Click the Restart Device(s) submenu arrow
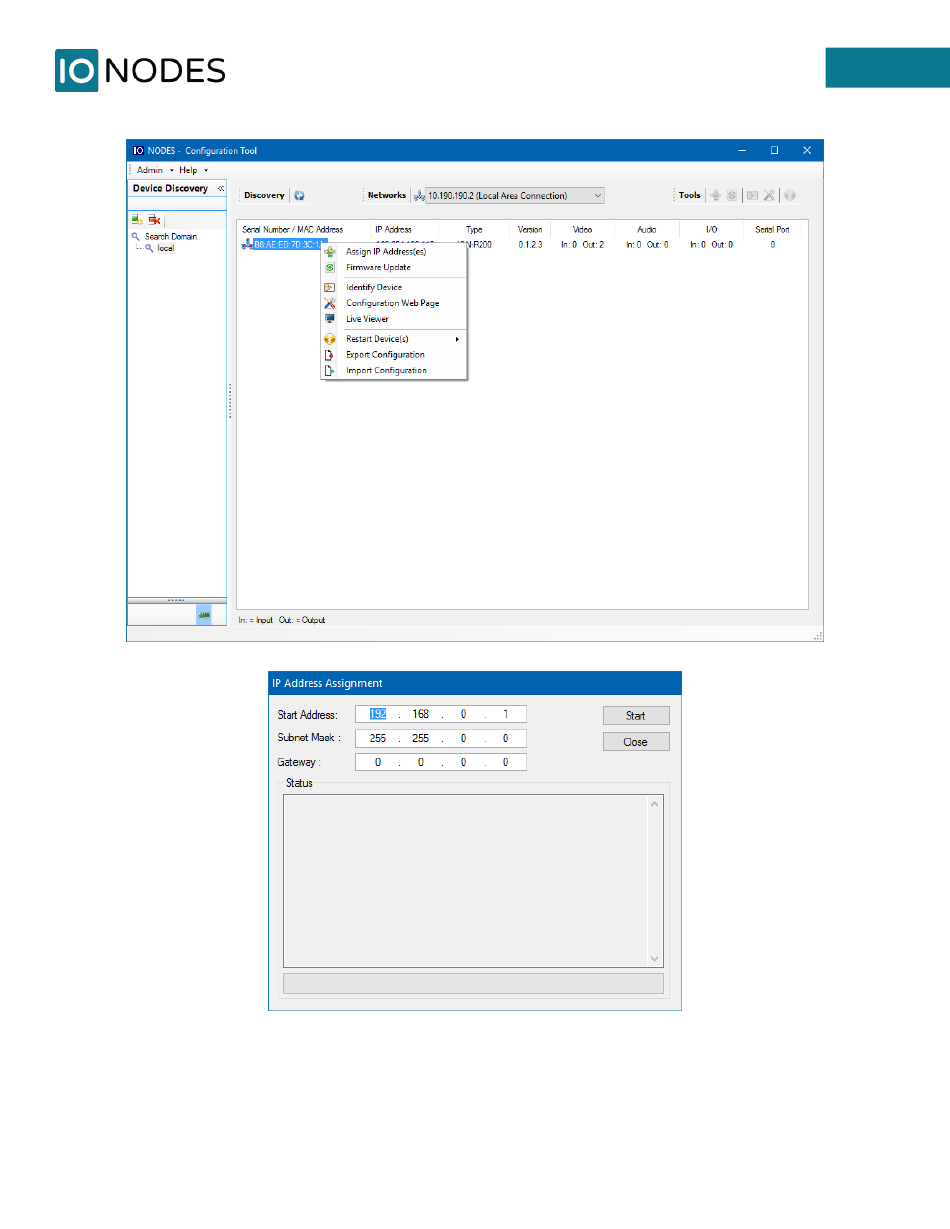The height and width of the screenshot is (1229, 950). pos(457,339)
